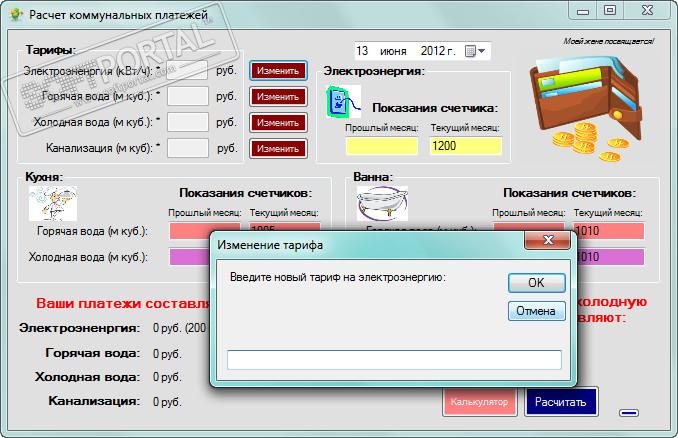Focus kitchen hot water Прошлый месяц field
The height and width of the screenshot is (438, 678).
click(205, 230)
